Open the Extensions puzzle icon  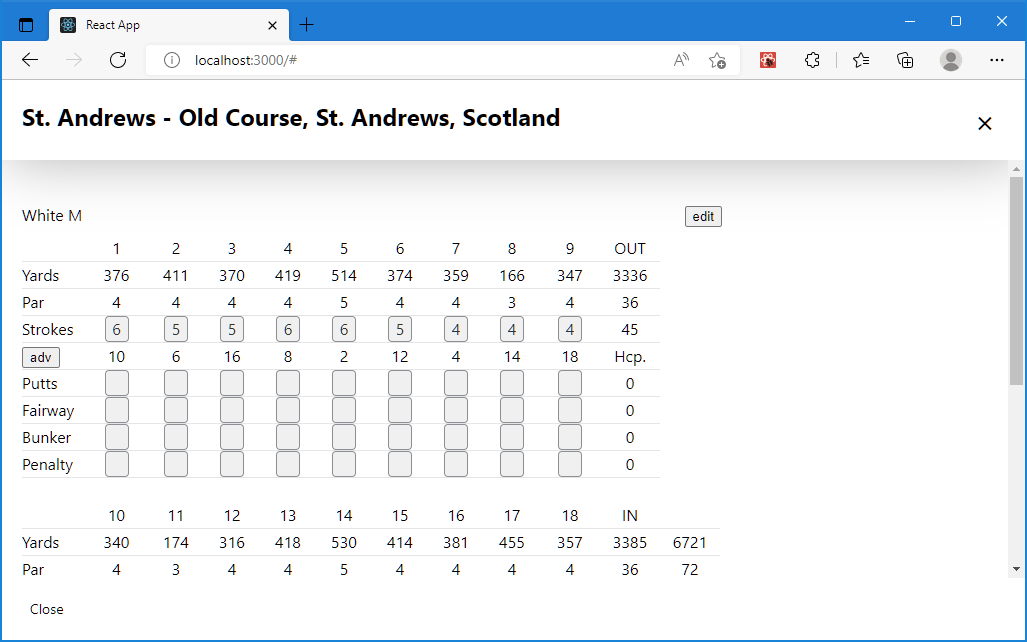812,60
